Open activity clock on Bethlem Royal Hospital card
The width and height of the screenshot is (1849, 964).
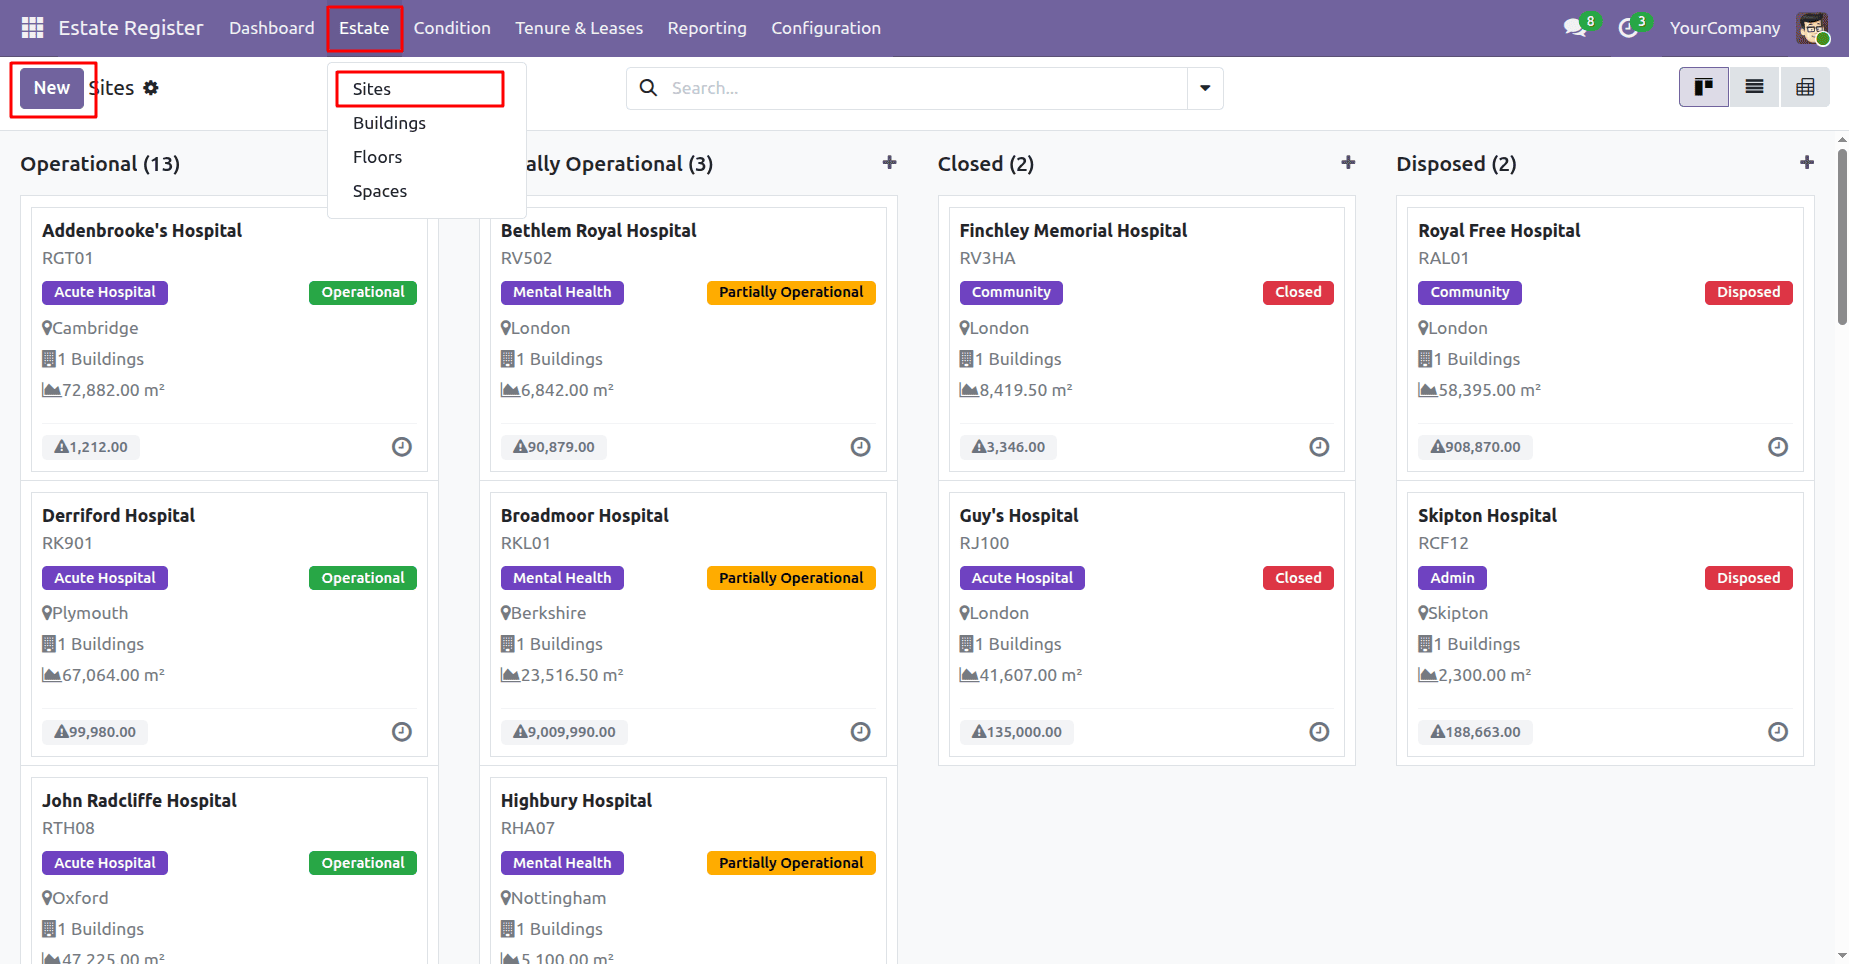coord(860,447)
